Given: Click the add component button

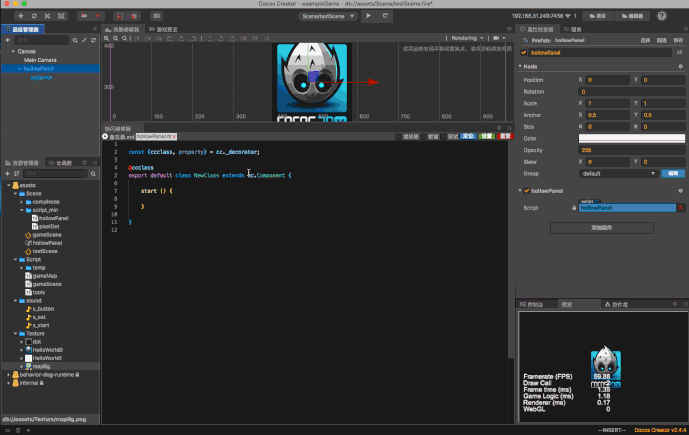Looking at the screenshot, I should point(602,228).
